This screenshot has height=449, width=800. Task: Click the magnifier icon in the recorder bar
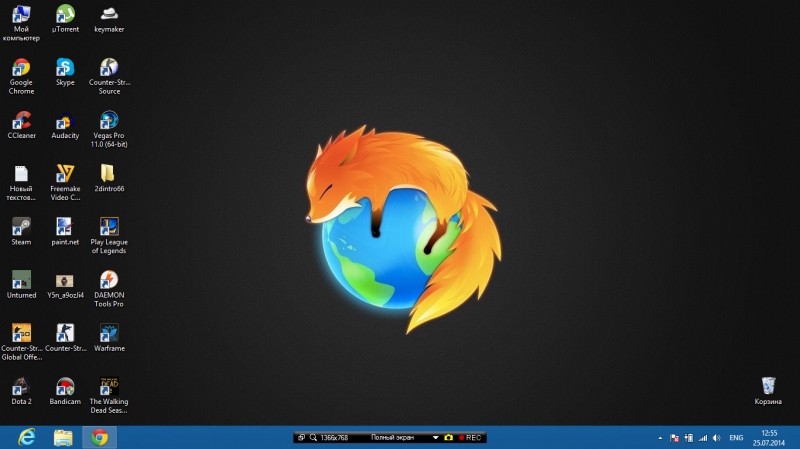click(x=313, y=438)
